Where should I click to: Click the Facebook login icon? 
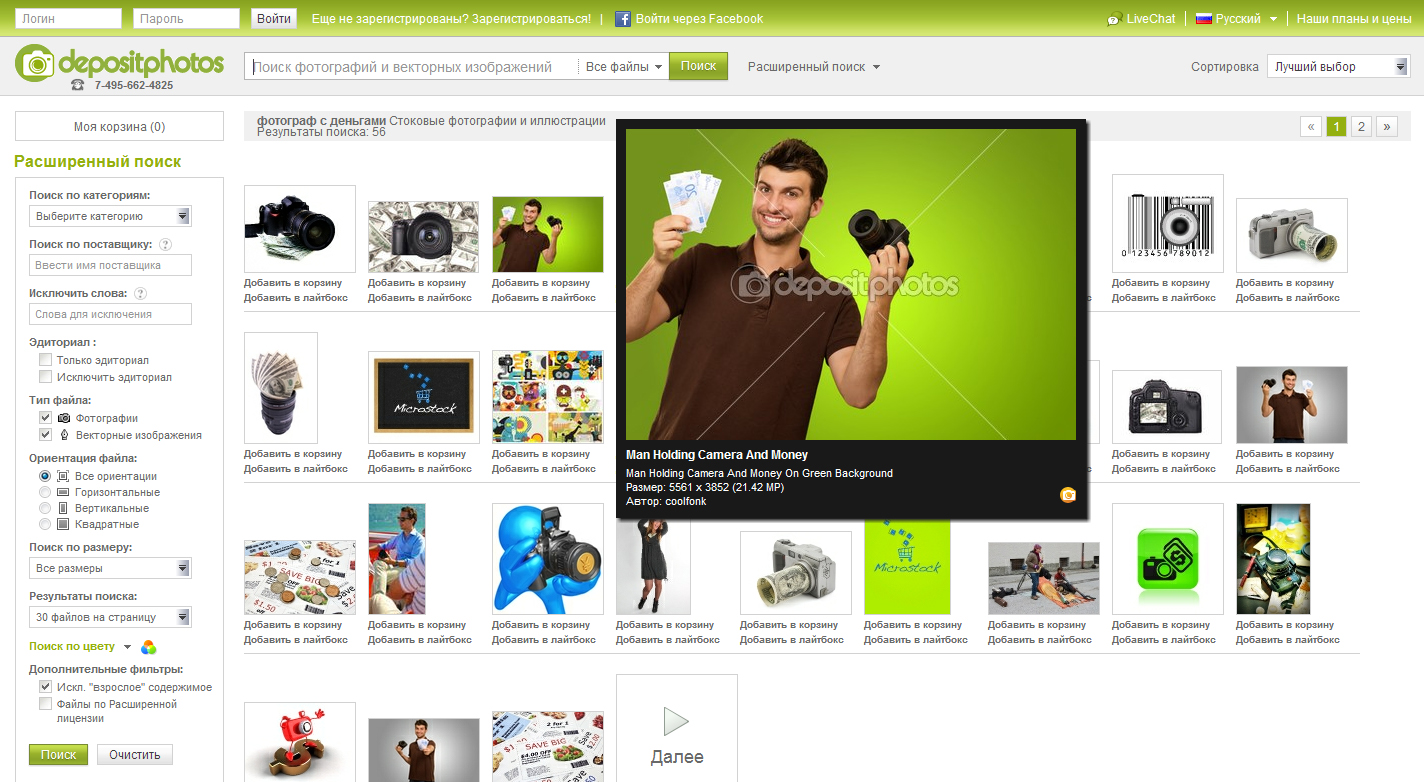(623, 19)
